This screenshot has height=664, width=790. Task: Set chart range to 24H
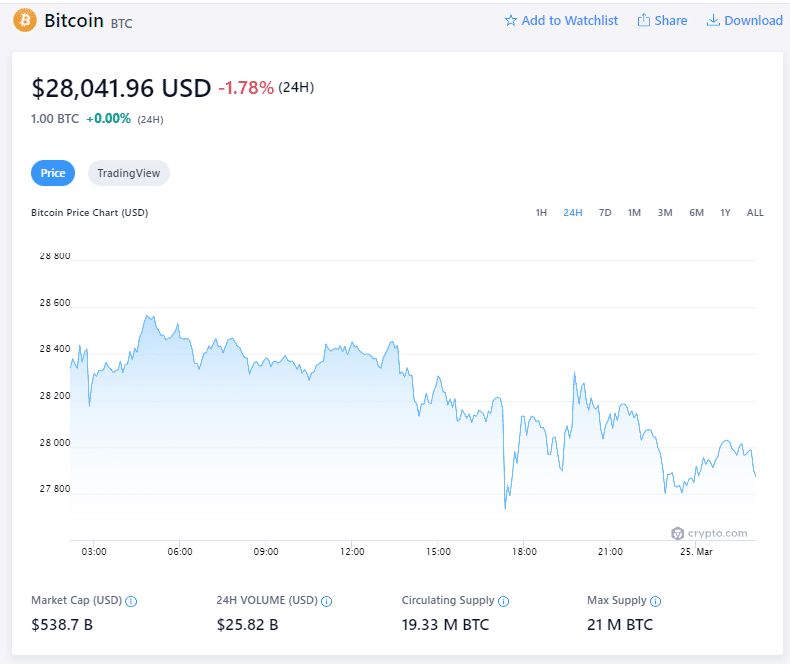(x=573, y=213)
